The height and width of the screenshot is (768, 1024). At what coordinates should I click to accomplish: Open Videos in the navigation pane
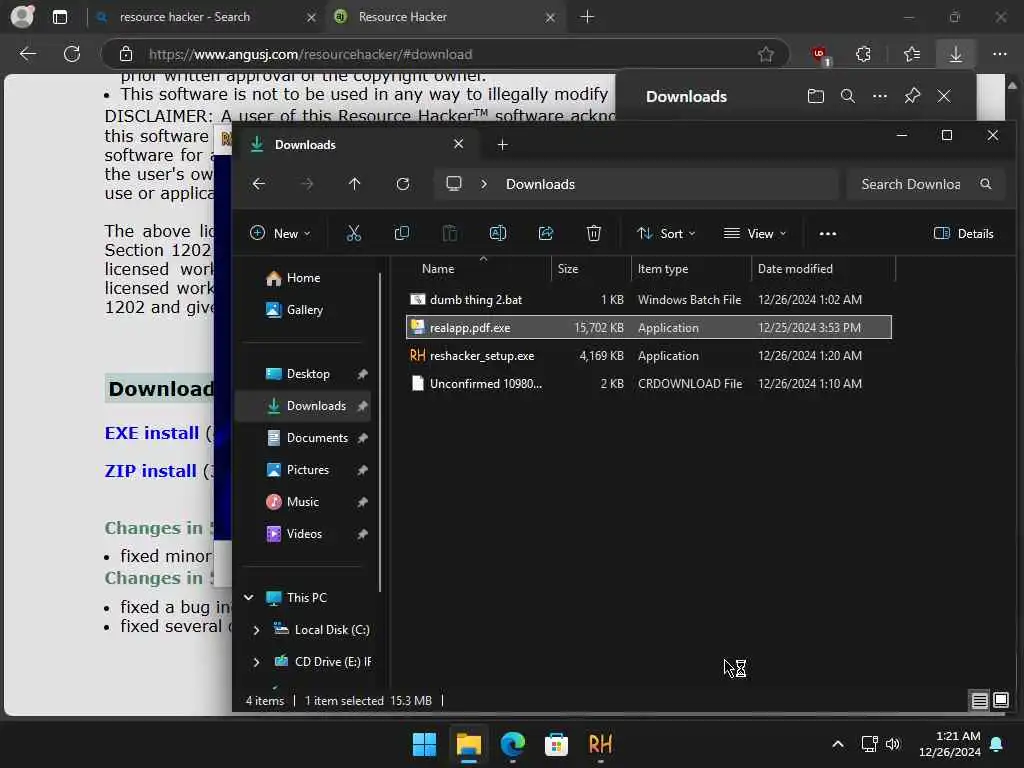(304, 534)
